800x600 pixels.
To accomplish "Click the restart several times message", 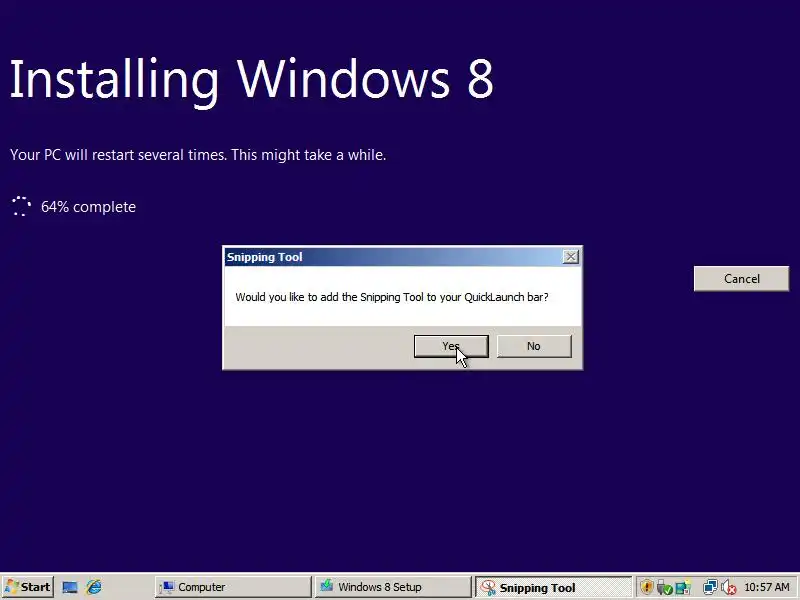I will 198,155.
